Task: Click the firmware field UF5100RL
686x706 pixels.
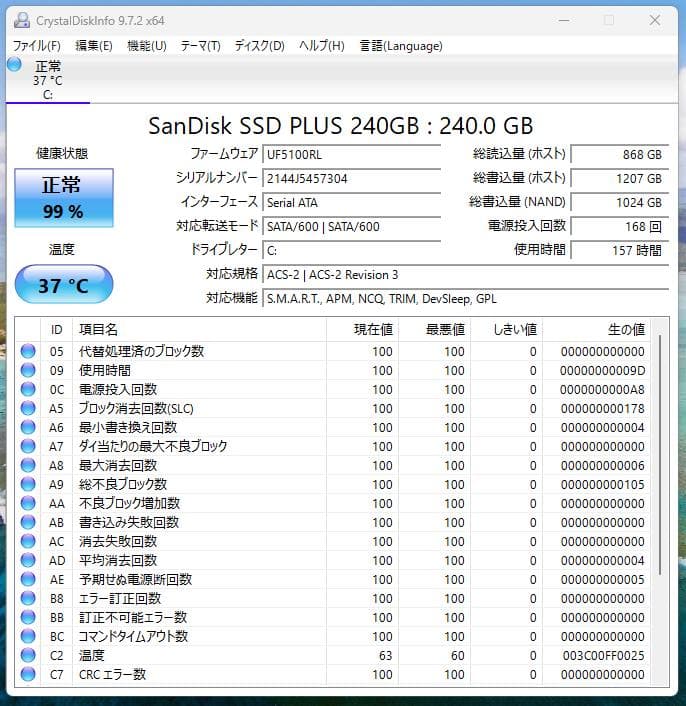Action: [352, 154]
